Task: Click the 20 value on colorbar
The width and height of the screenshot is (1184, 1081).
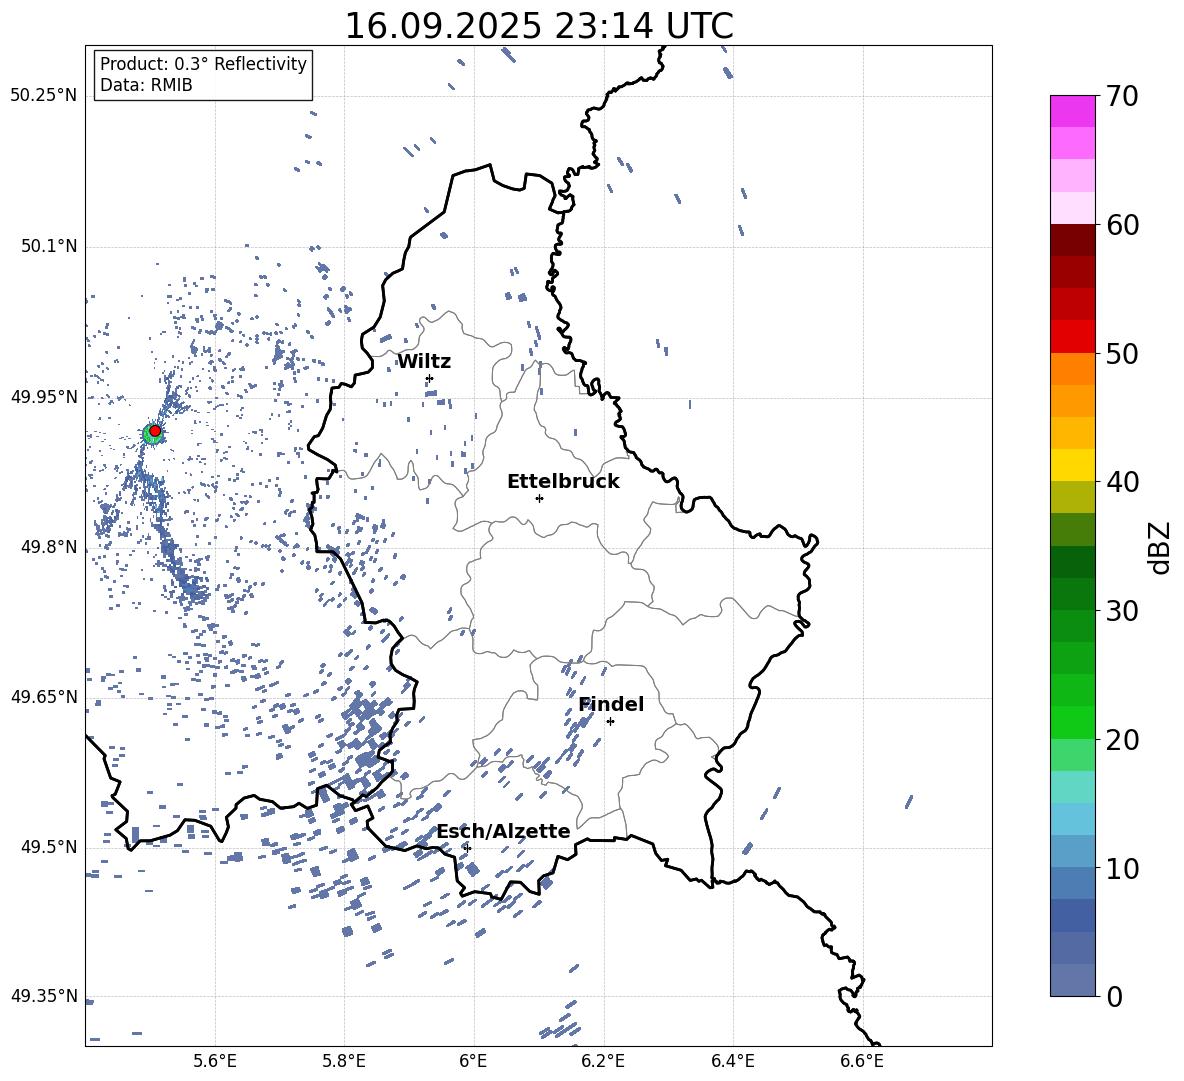Action: pyautogui.click(x=1122, y=739)
